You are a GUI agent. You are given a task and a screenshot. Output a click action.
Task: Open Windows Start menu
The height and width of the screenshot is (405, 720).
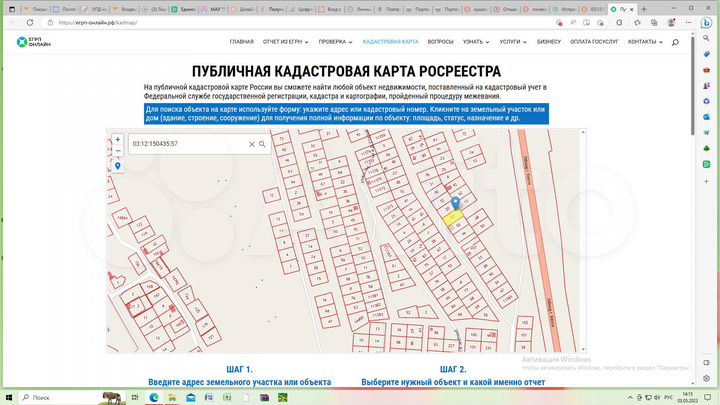tap(9, 397)
